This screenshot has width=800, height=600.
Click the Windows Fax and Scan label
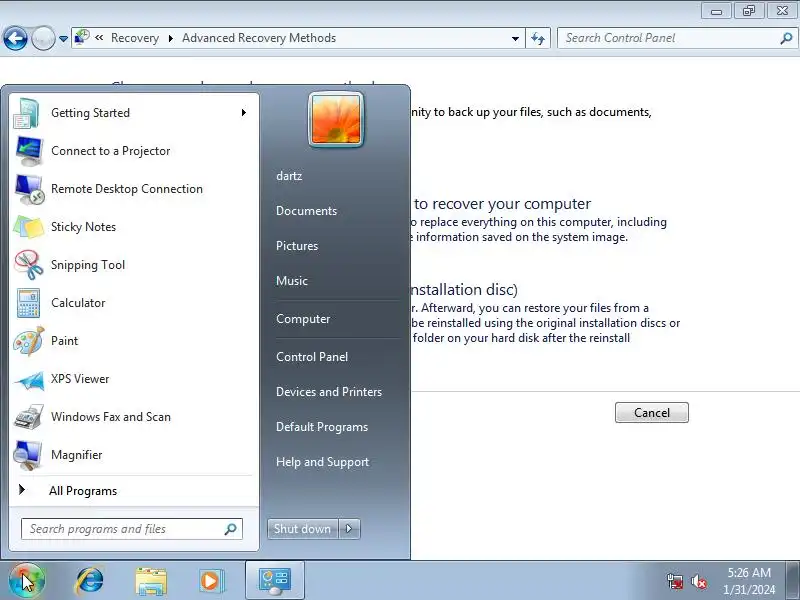(x=111, y=417)
